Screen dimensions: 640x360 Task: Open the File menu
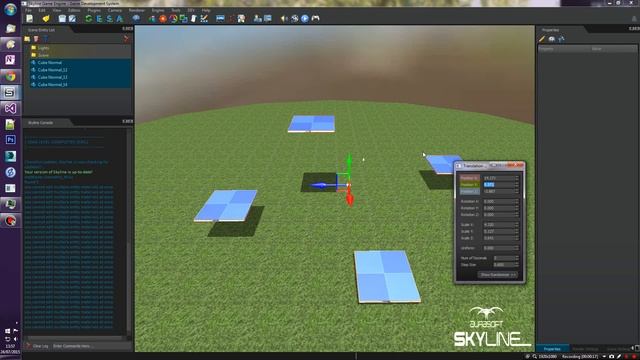29,10
